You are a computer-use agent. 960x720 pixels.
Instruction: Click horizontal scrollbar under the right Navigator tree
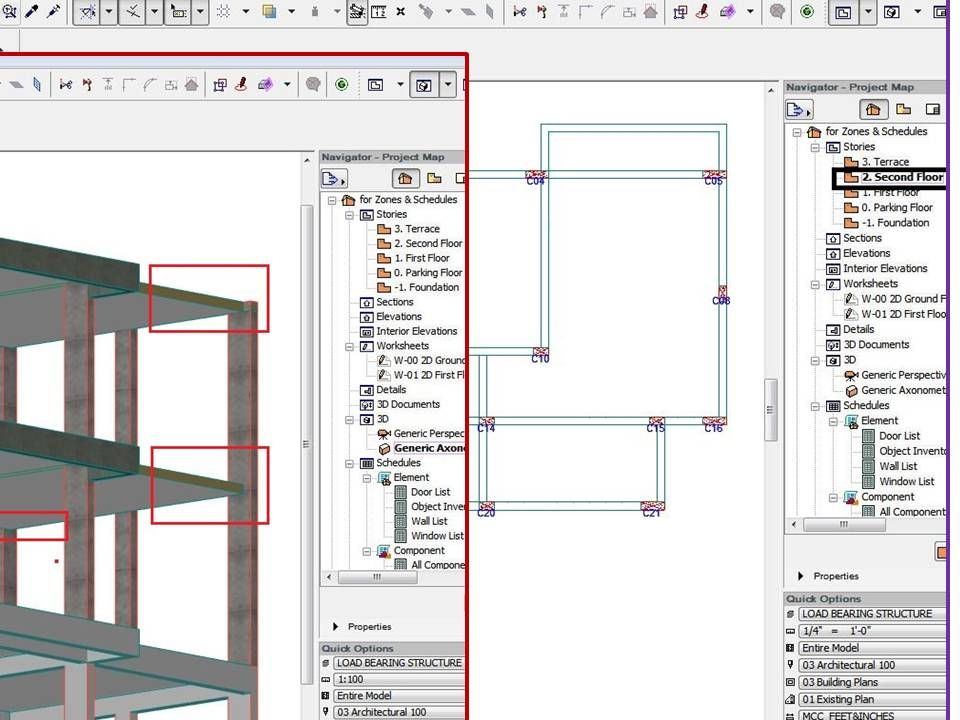coord(843,525)
